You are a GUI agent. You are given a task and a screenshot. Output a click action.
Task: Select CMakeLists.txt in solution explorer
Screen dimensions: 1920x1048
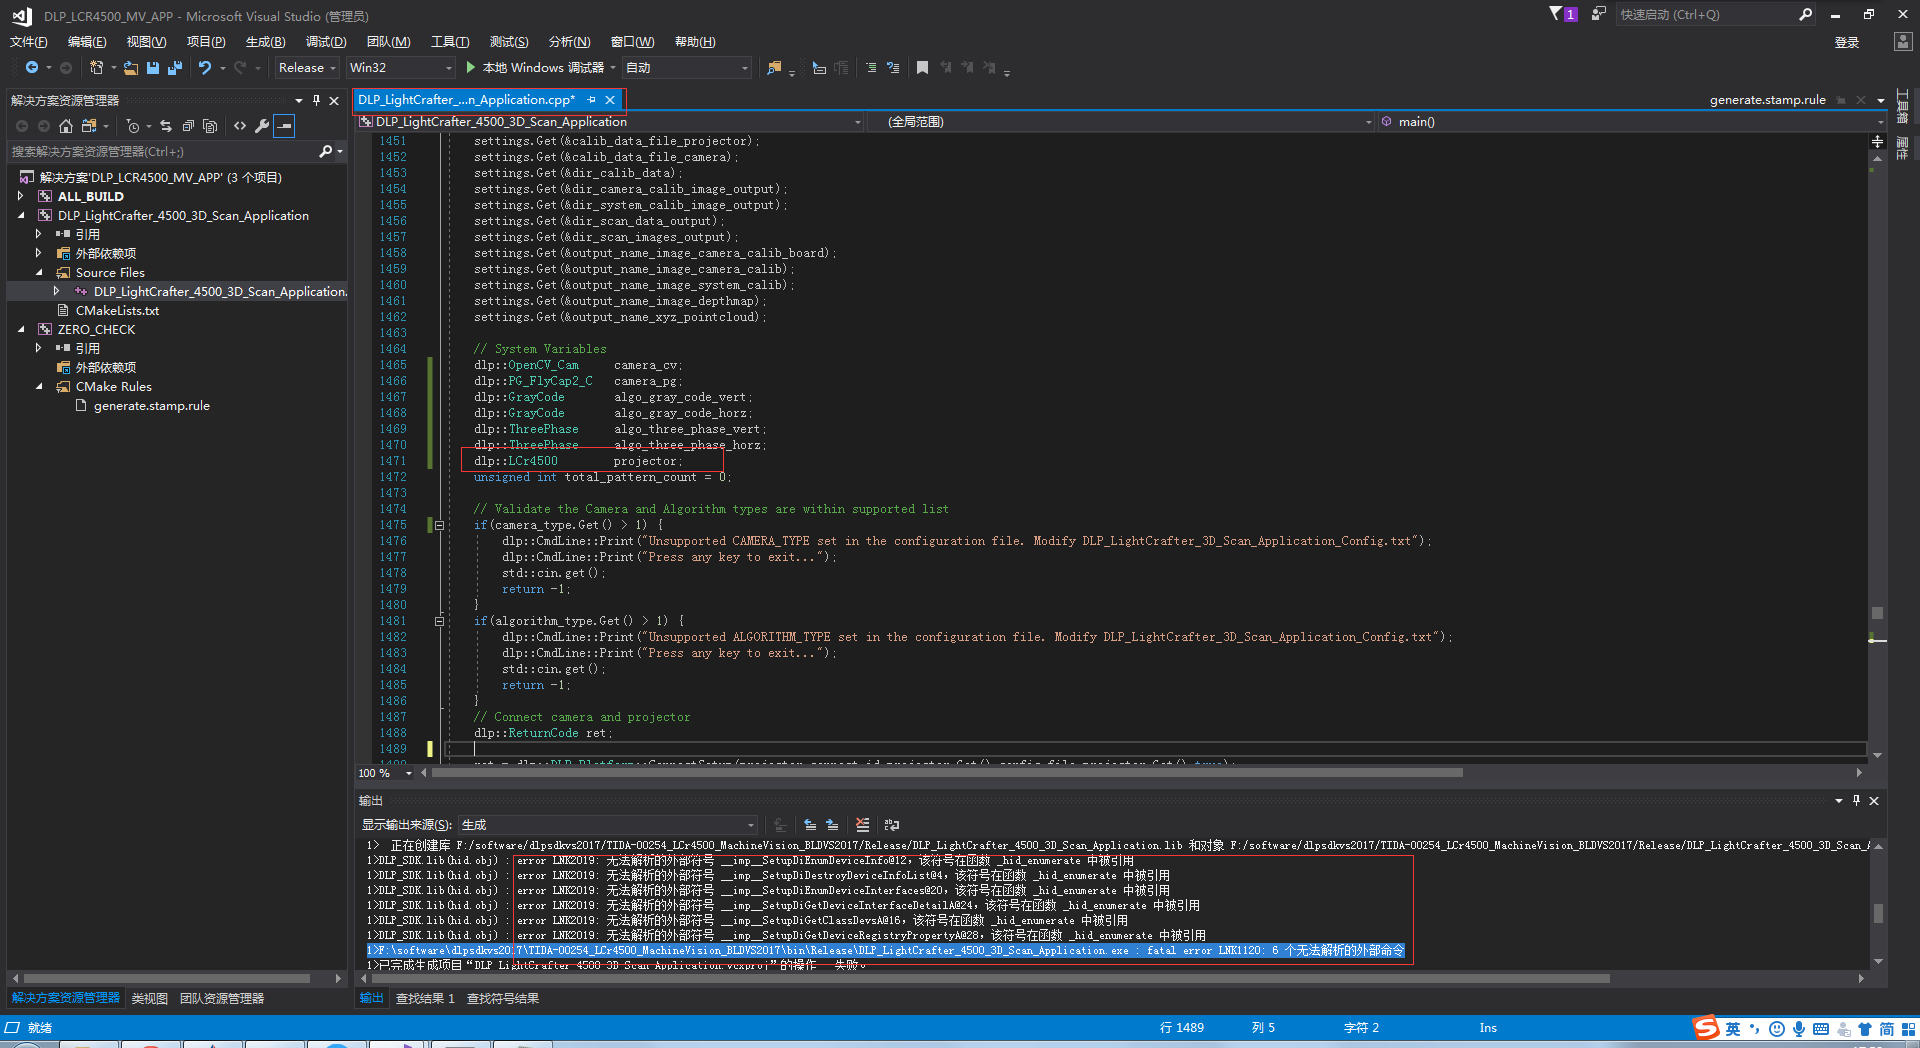pyautogui.click(x=117, y=311)
